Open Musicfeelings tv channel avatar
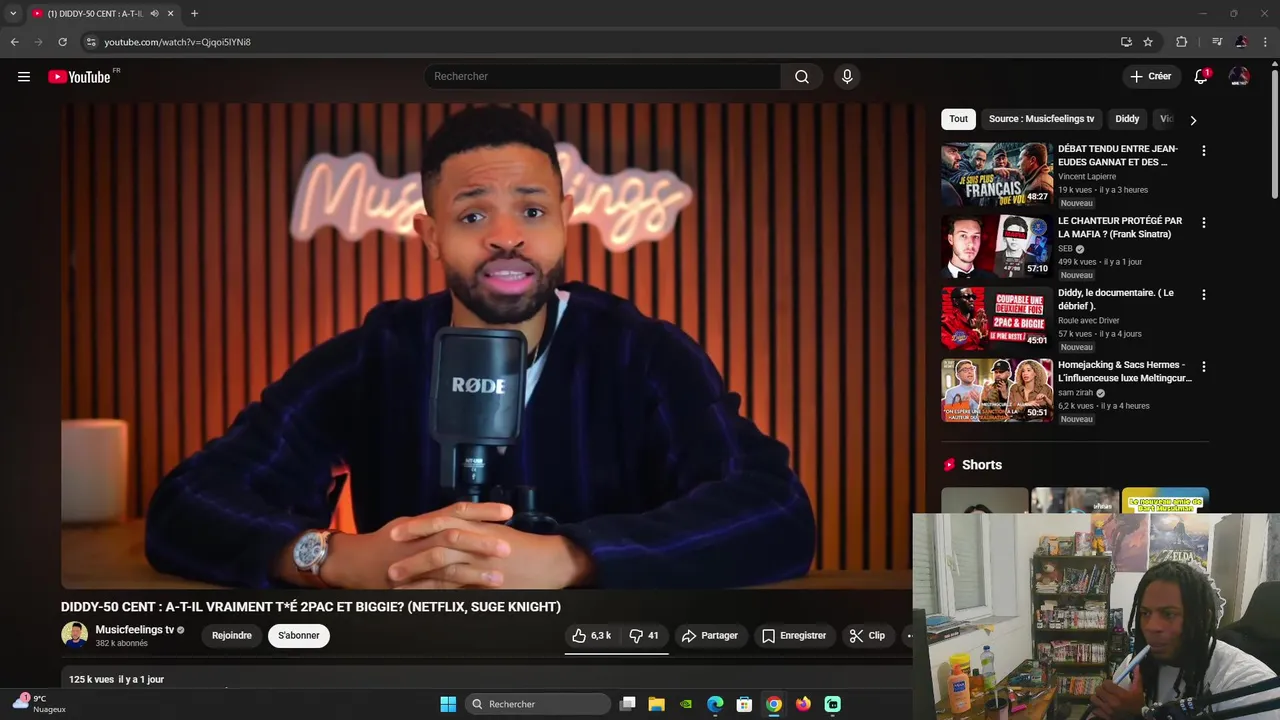The height and width of the screenshot is (720, 1280). [x=74, y=635]
